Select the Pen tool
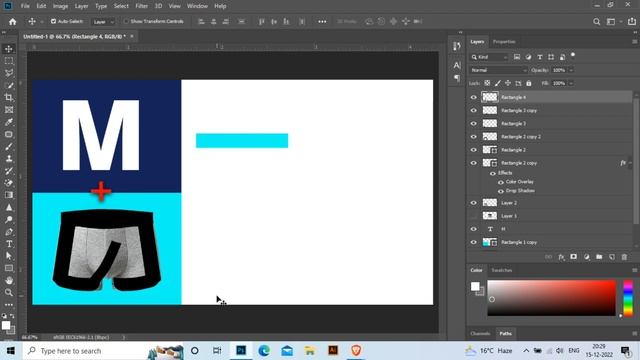Viewport: 640px width, 360px height. pyautogui.click(x=9, y=232)
